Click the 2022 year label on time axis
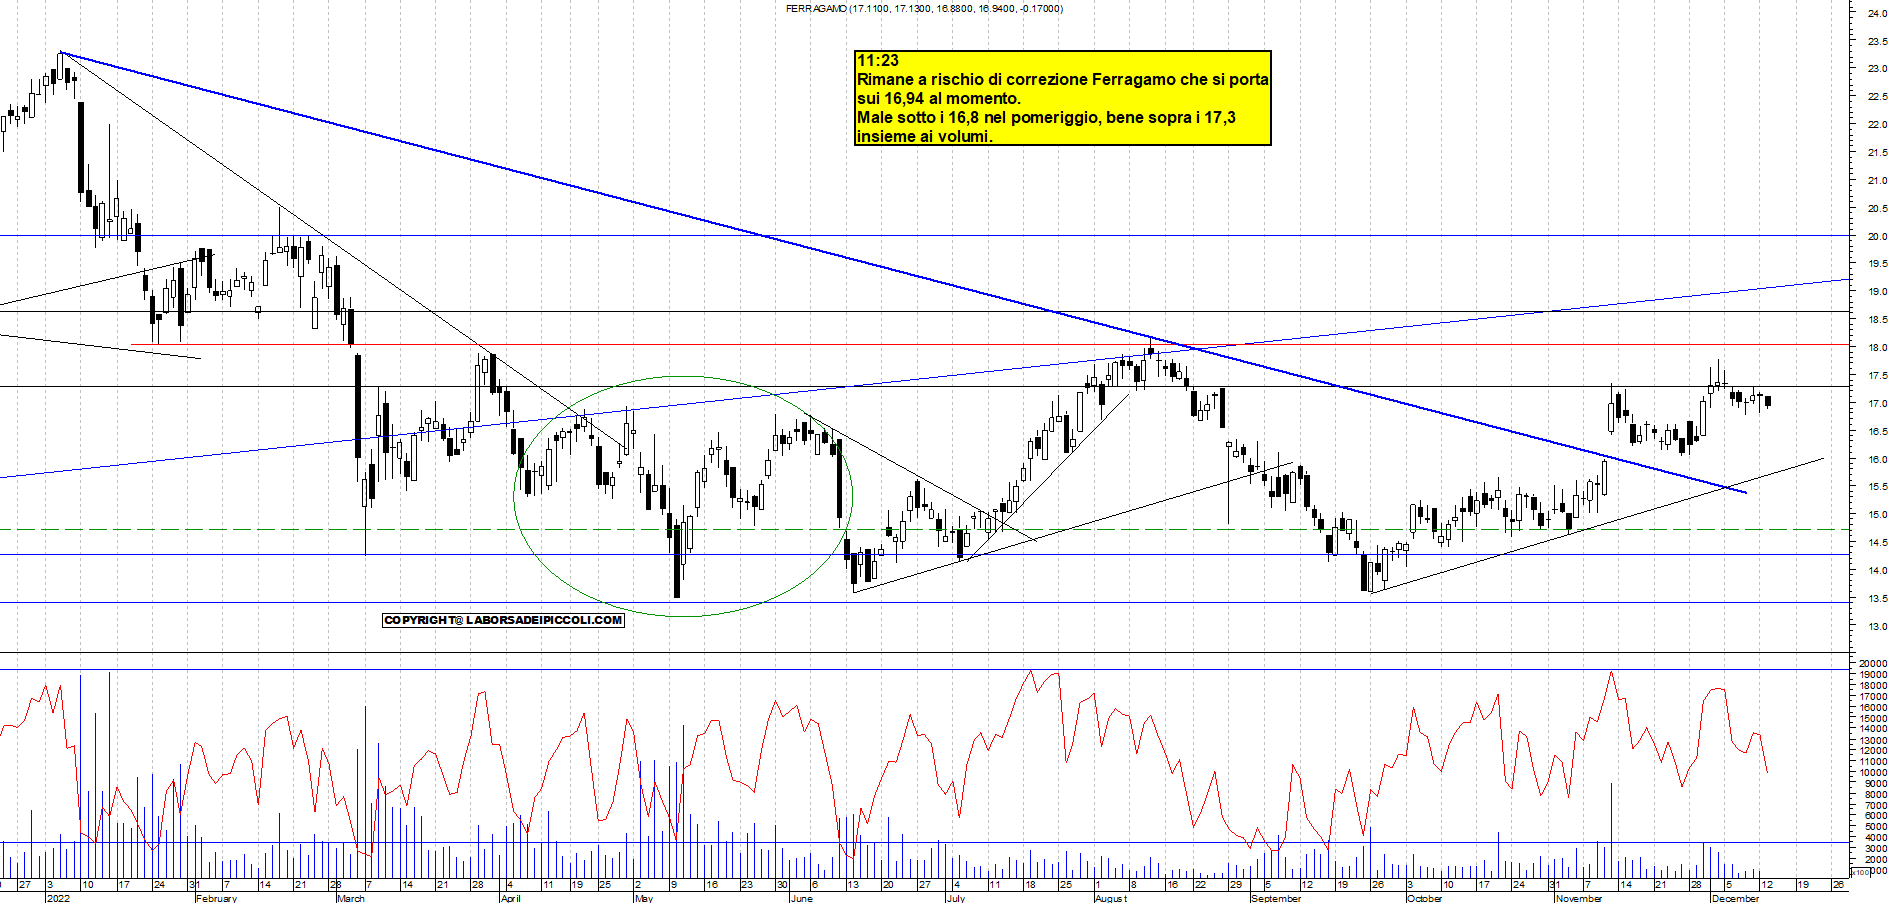The image size is (1890, 903). coord(59,898)
